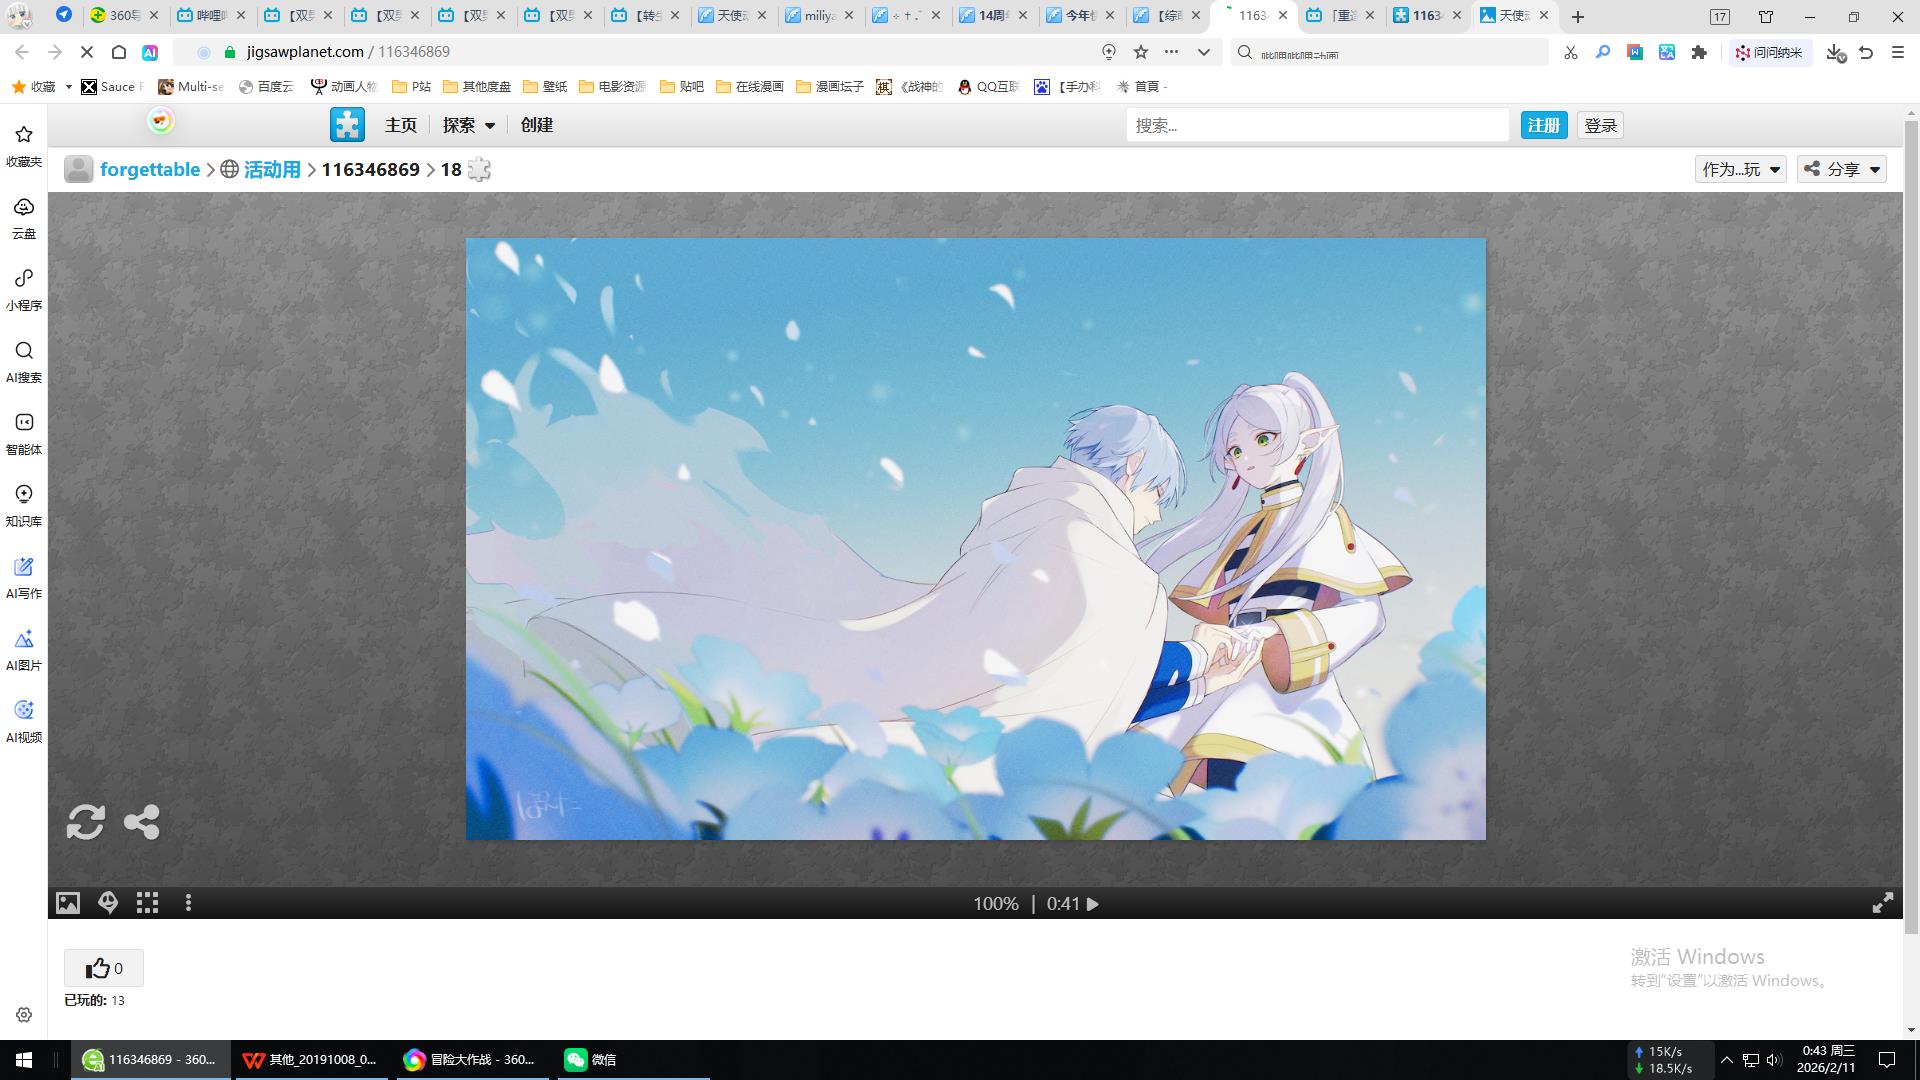Screen dimensions: 1920x1080
Task: Expand the 分享 share dropdown
Action: pos(1841,169)
